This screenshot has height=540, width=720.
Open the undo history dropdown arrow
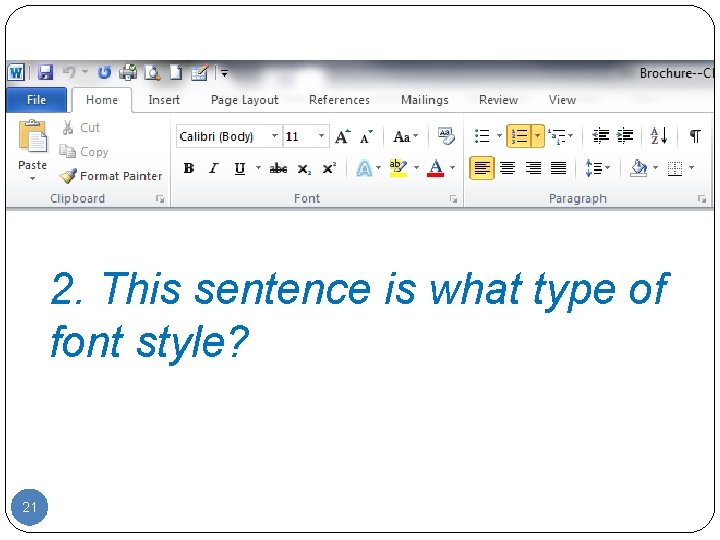coord(85,72)
